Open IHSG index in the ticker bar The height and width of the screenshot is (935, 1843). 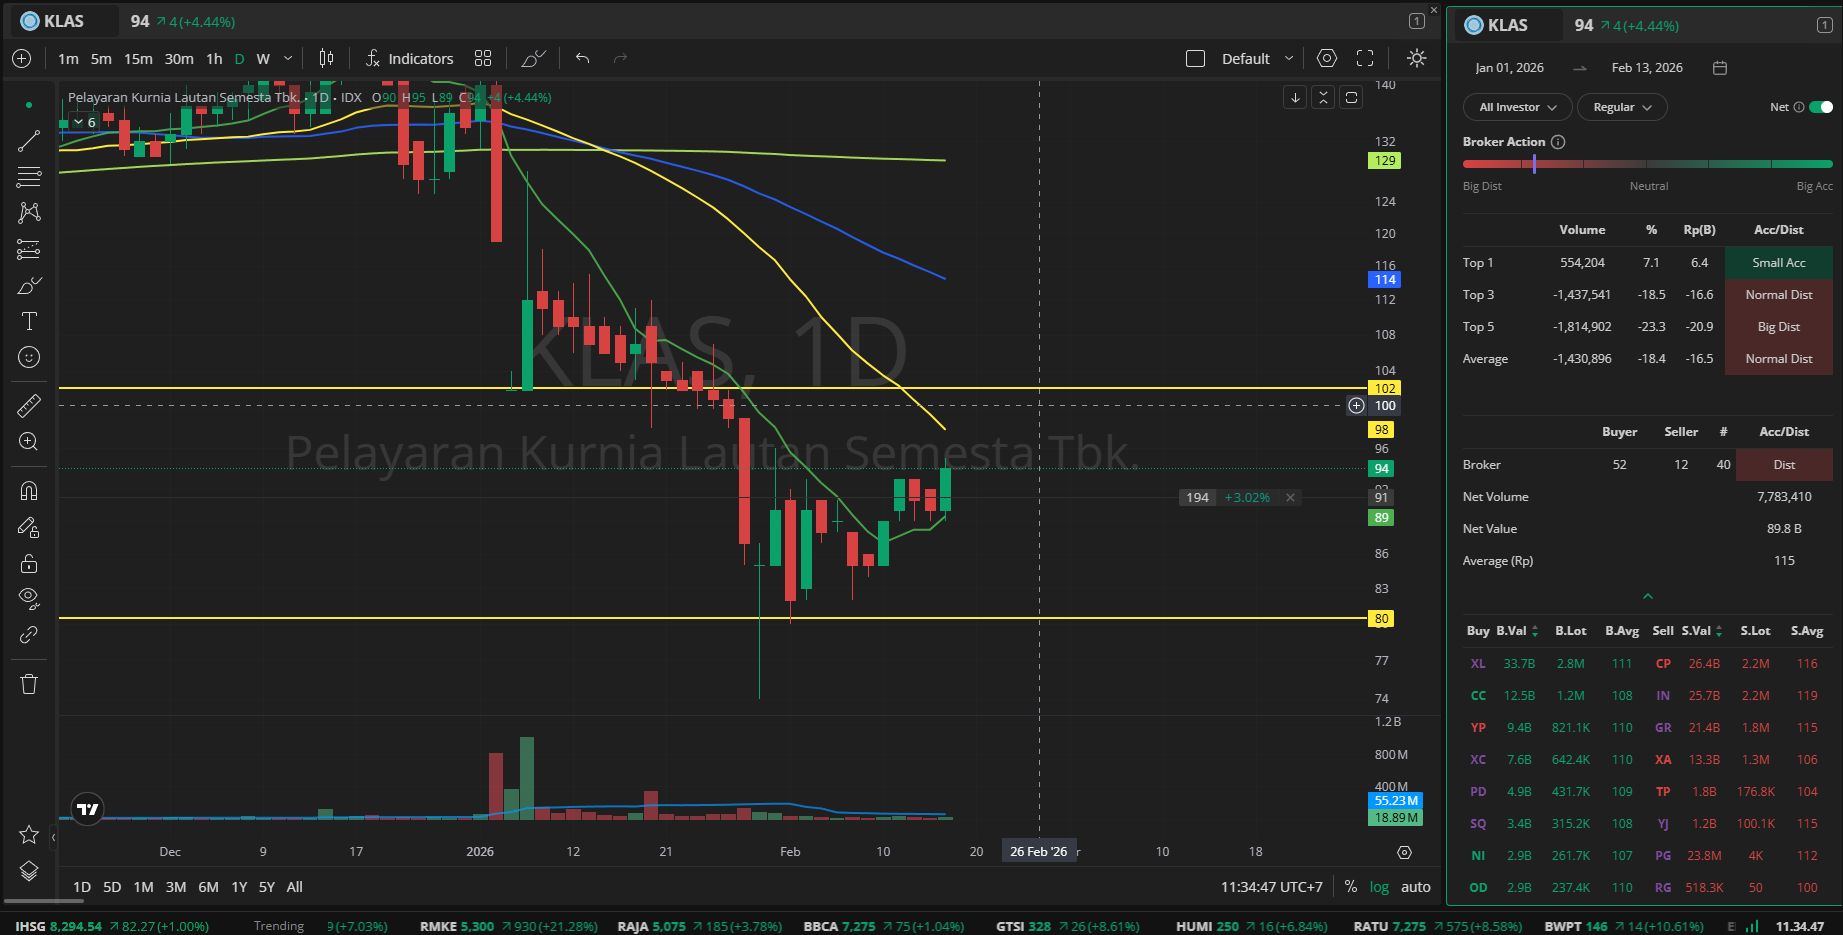point(112,926)
